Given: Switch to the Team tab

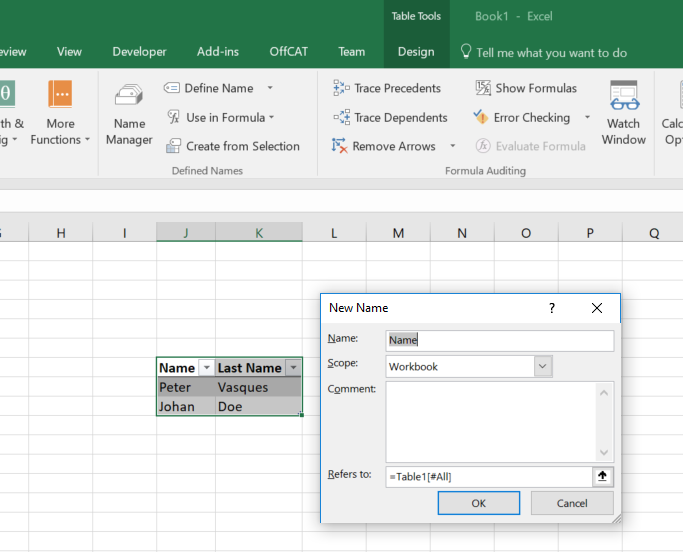Looking at the screenshot, I should [352, 52].
